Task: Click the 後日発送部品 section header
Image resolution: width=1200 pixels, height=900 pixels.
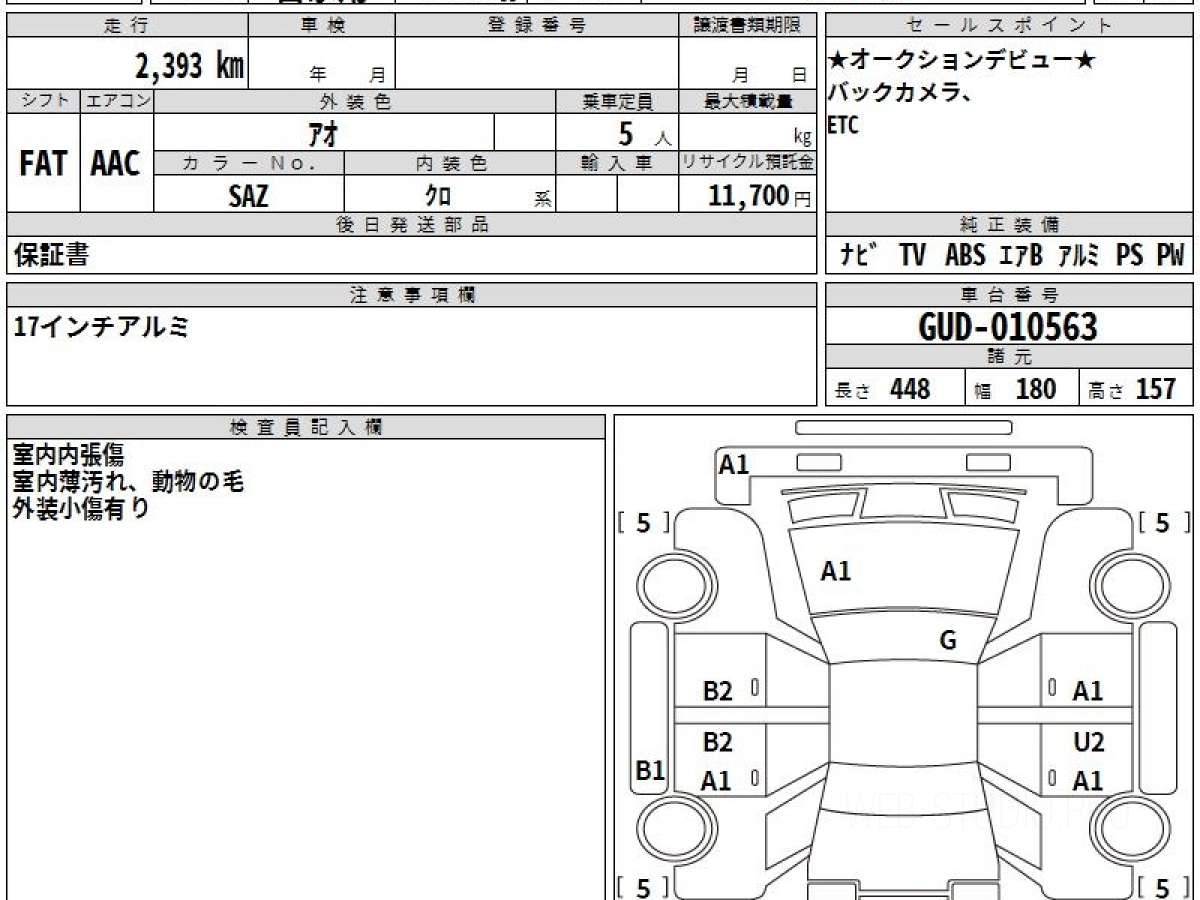Action: coord(412,225)
